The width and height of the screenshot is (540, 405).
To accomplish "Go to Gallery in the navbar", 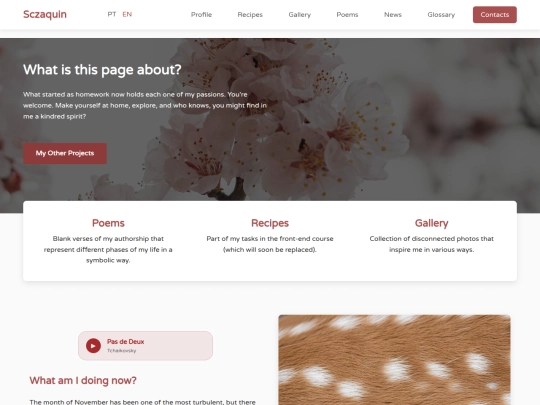I will point(300,14).
